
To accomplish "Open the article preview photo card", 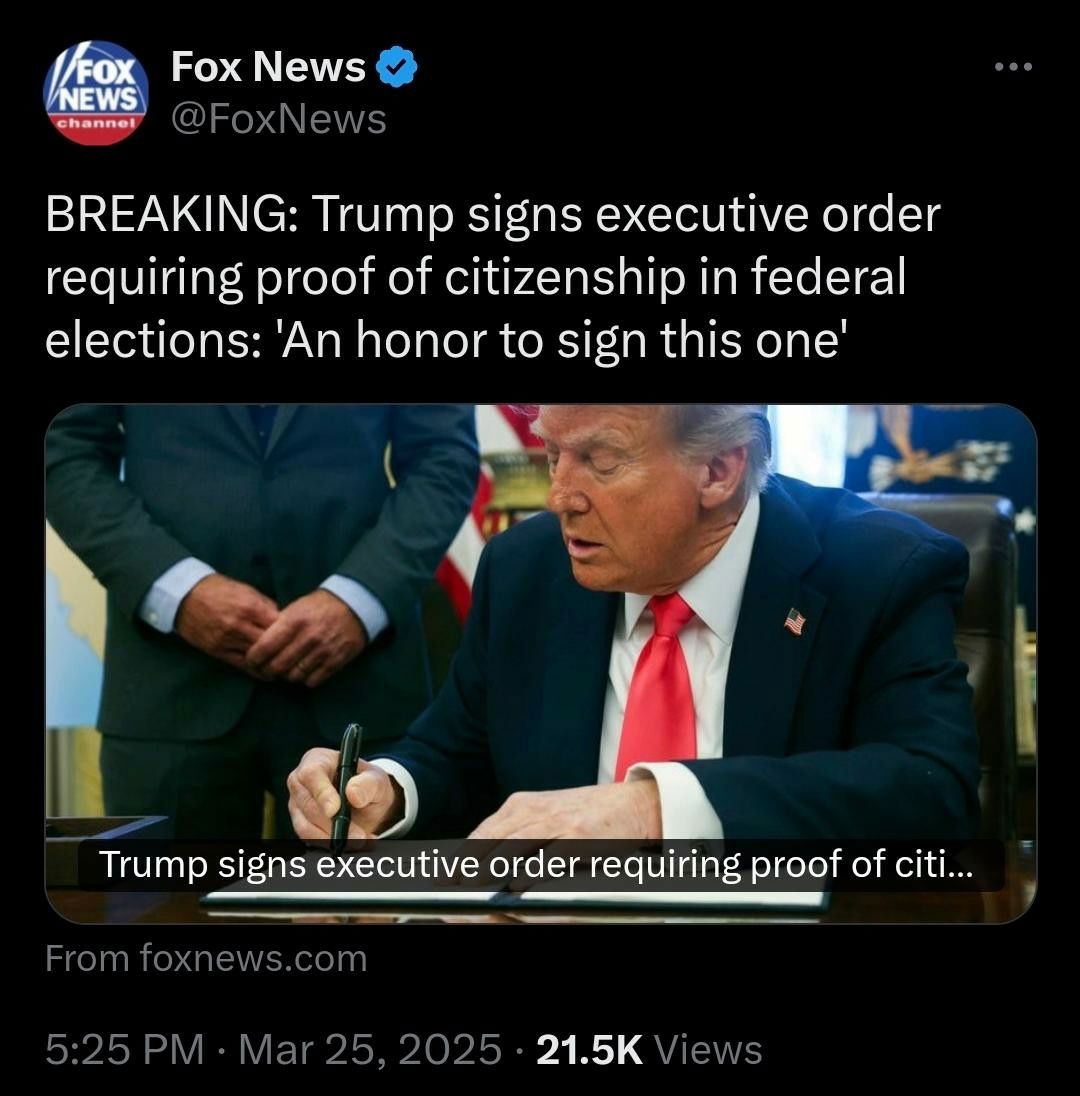I will coord(540,664).
